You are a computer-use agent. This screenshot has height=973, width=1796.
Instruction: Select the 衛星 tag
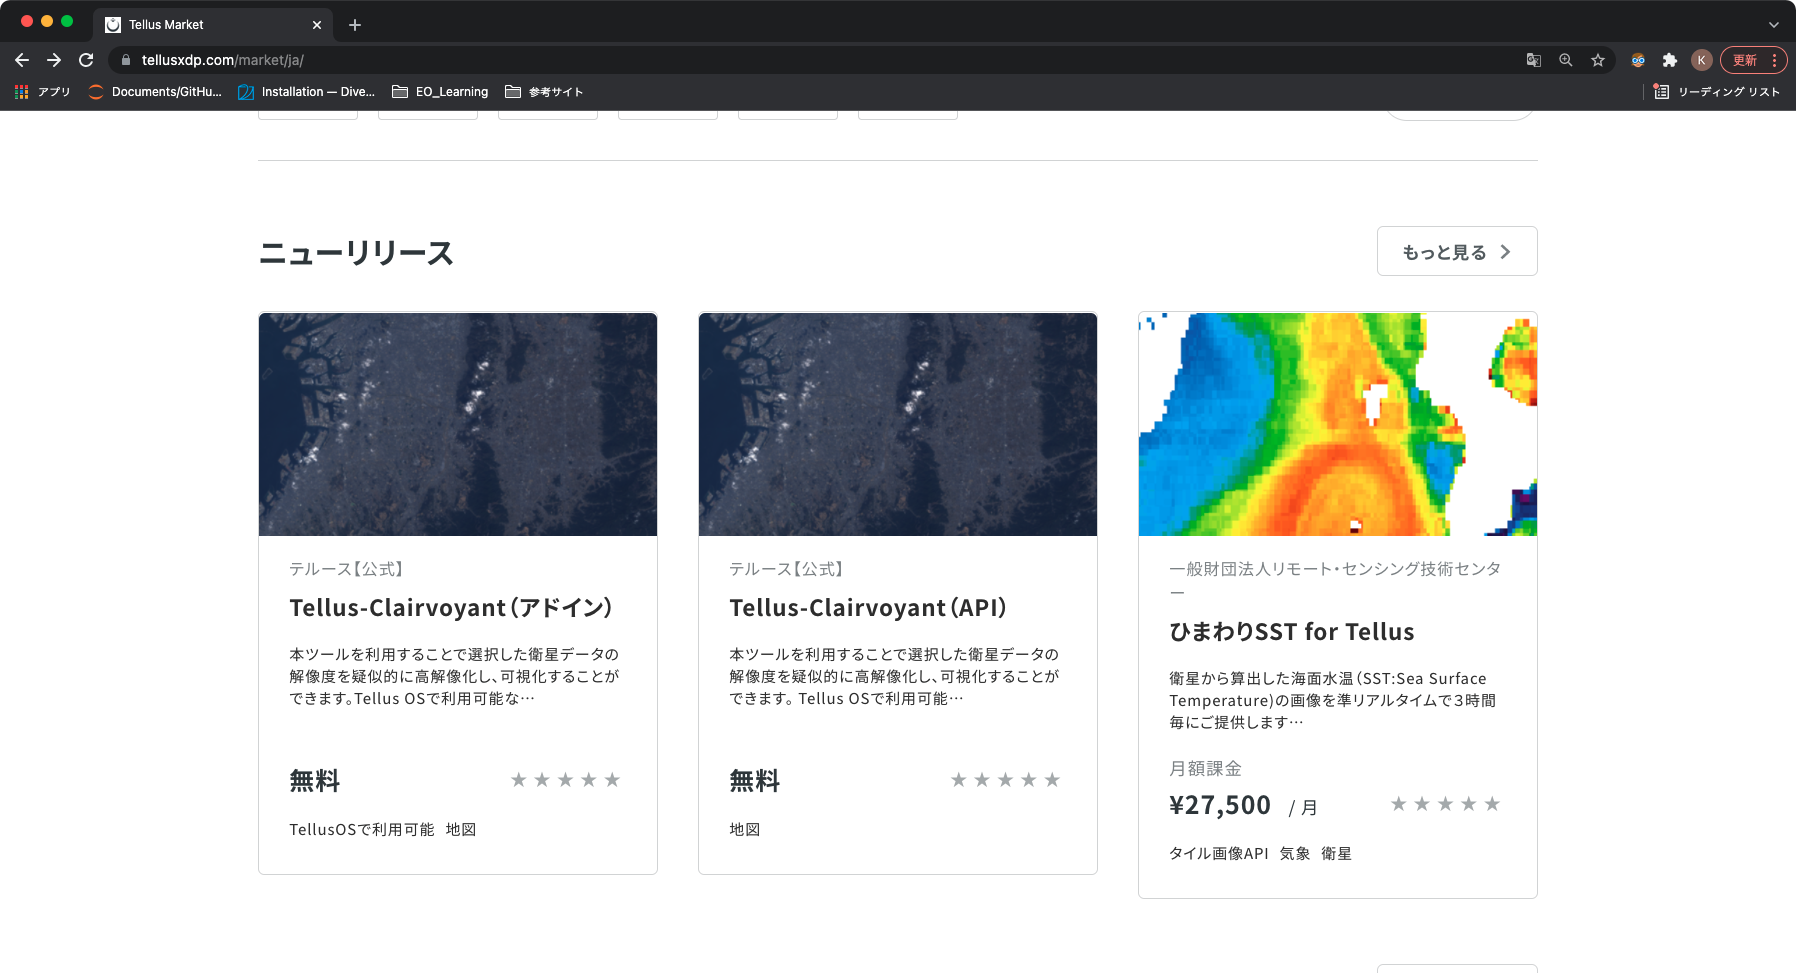pyautogui.click(x=1336, y=854)
